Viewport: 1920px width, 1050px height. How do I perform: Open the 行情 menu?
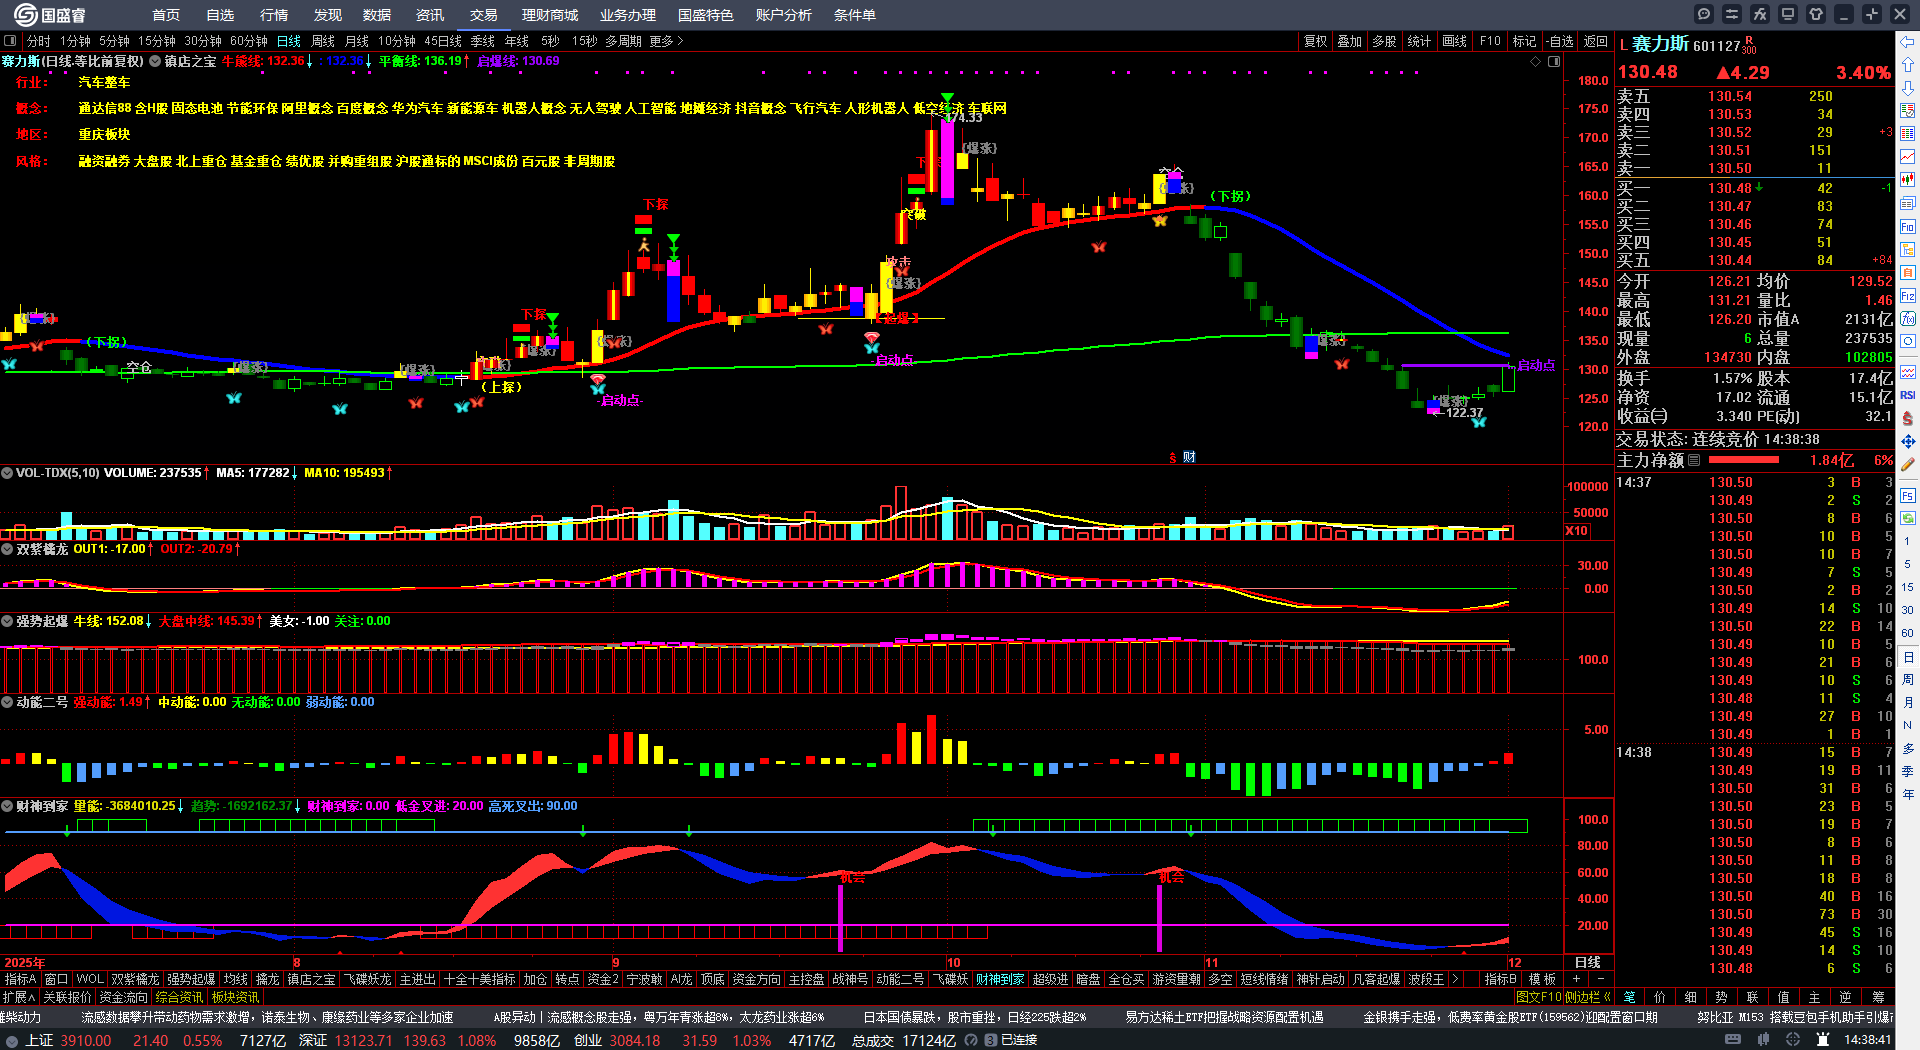click(x=274, y=15)
